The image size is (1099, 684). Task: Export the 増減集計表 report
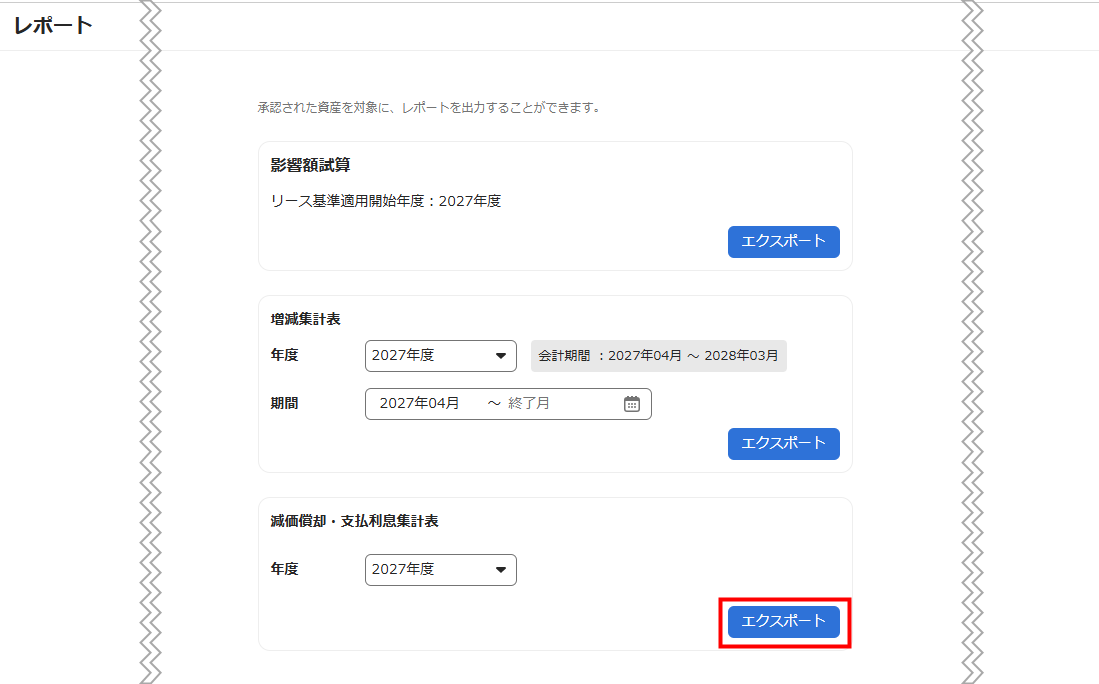(x=783, y=444)
